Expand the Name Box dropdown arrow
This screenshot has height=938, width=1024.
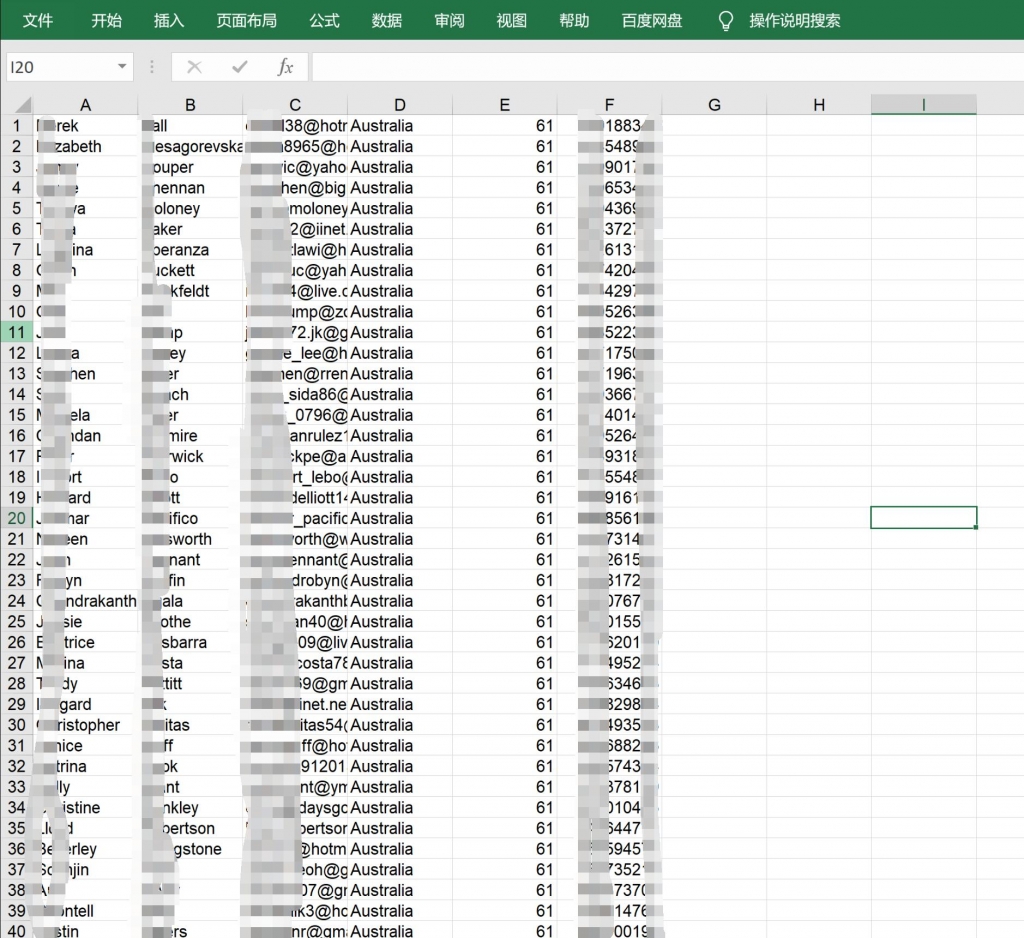click(x=122, y=67)
